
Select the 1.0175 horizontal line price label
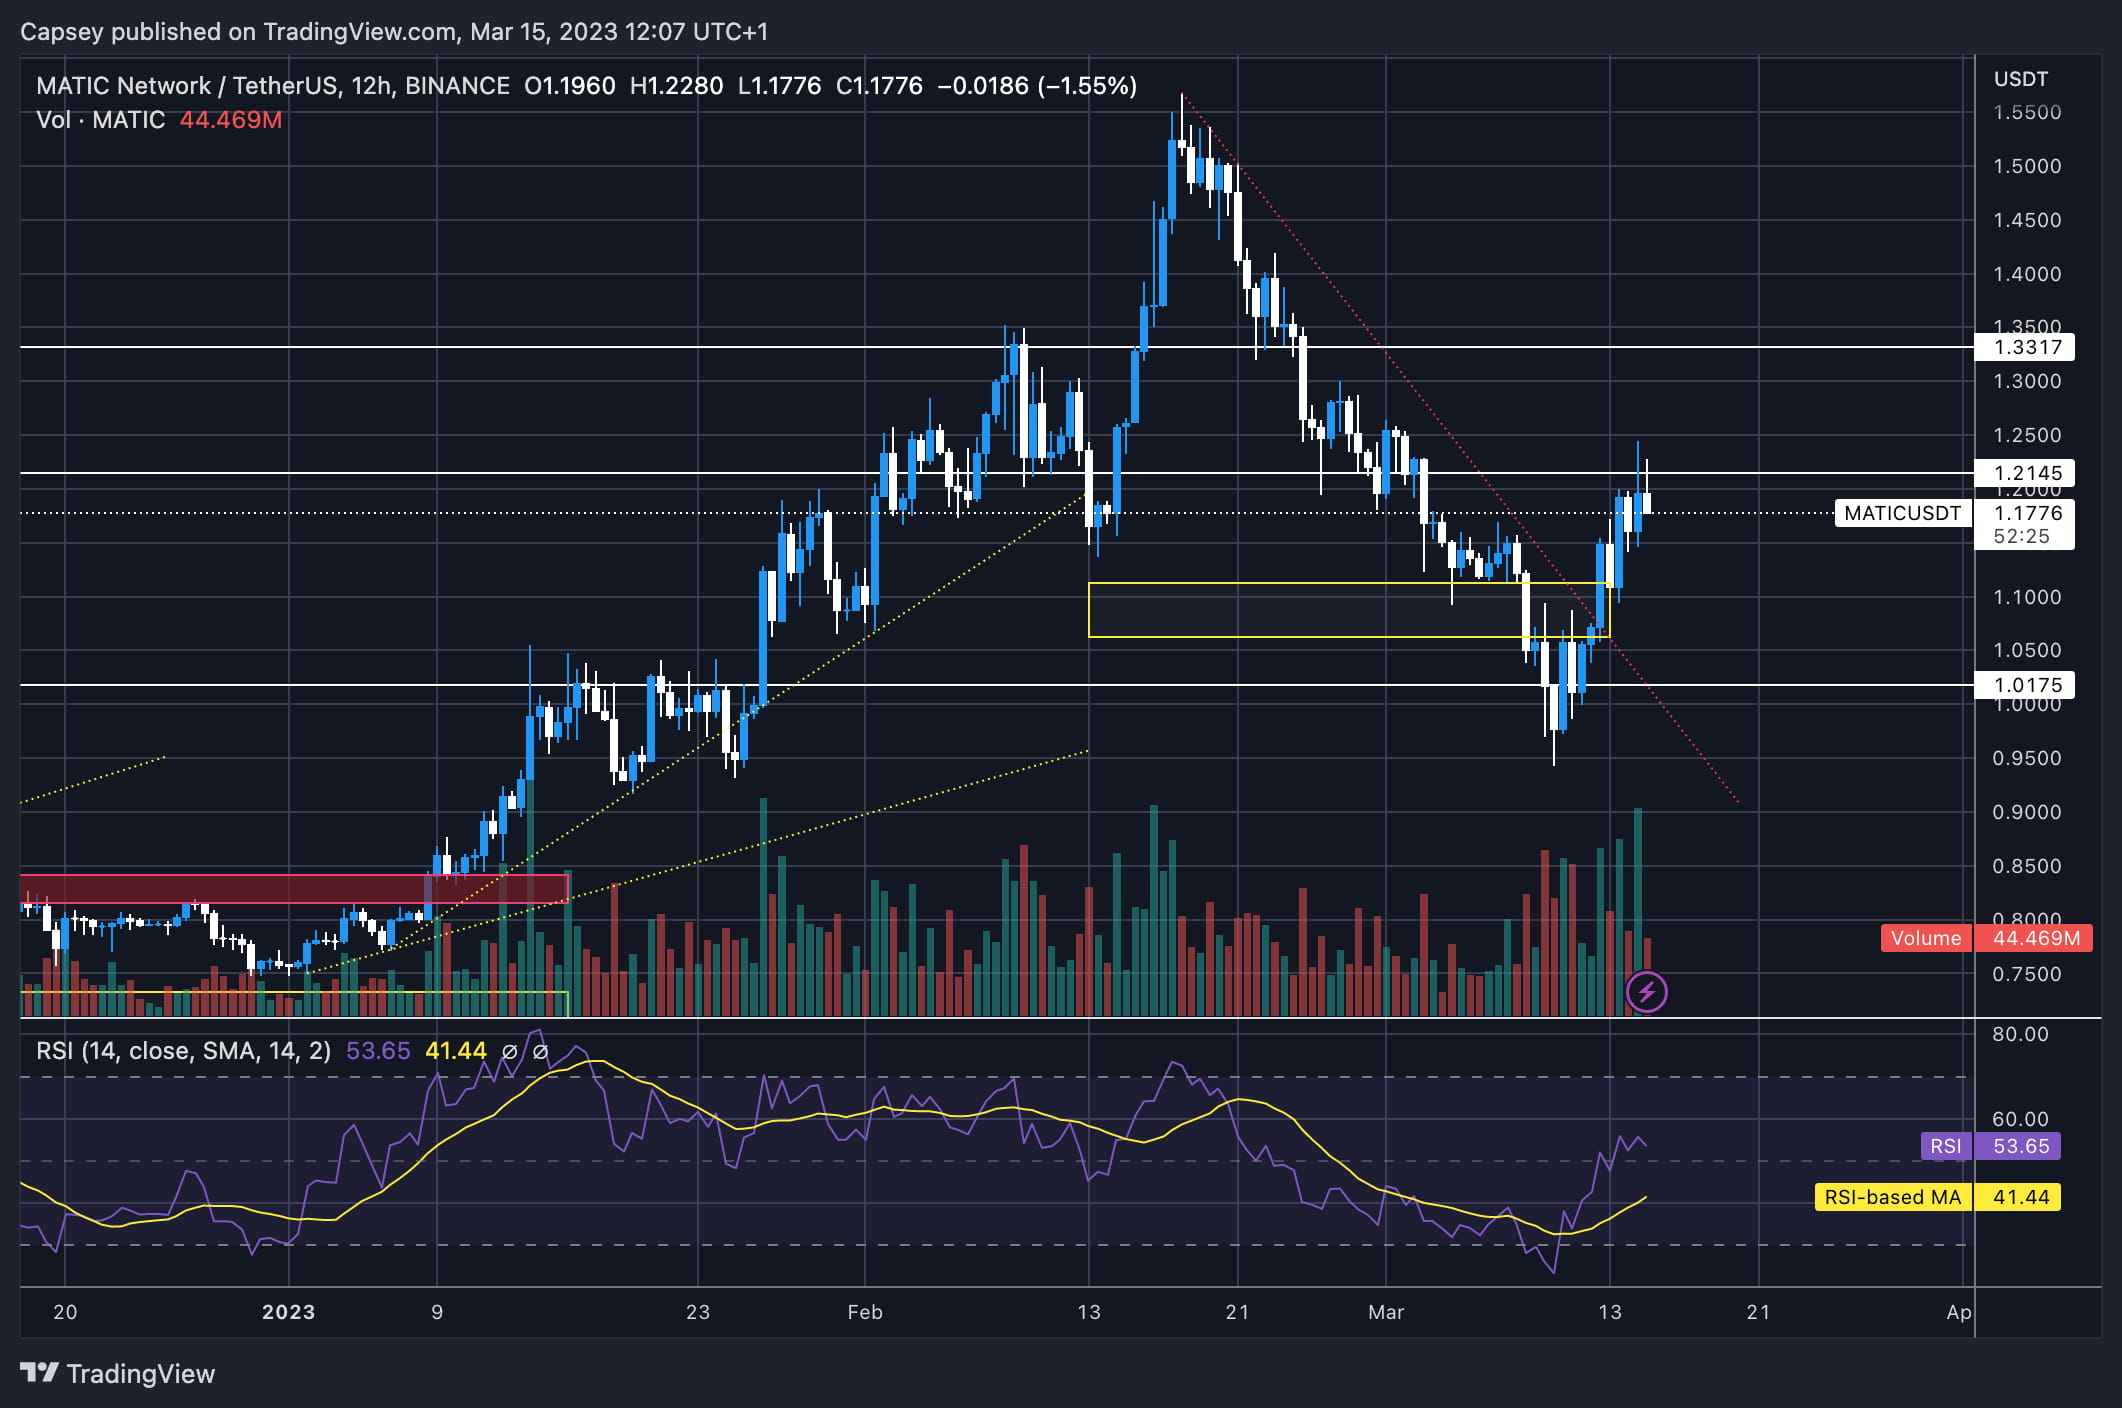point(2026,685)
